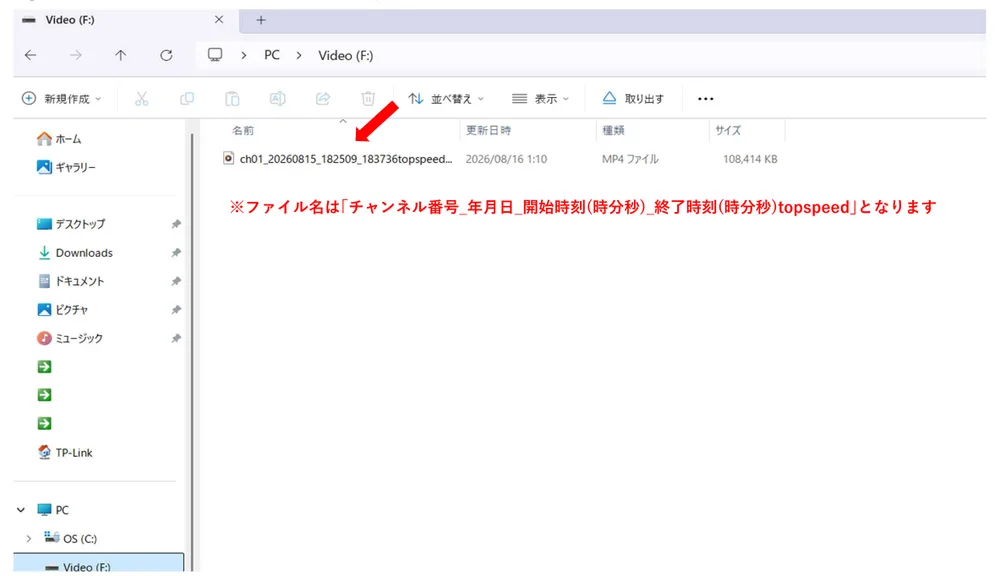Collapse the PC tree node
The image size is (1000, 576).
coord(21,510)
